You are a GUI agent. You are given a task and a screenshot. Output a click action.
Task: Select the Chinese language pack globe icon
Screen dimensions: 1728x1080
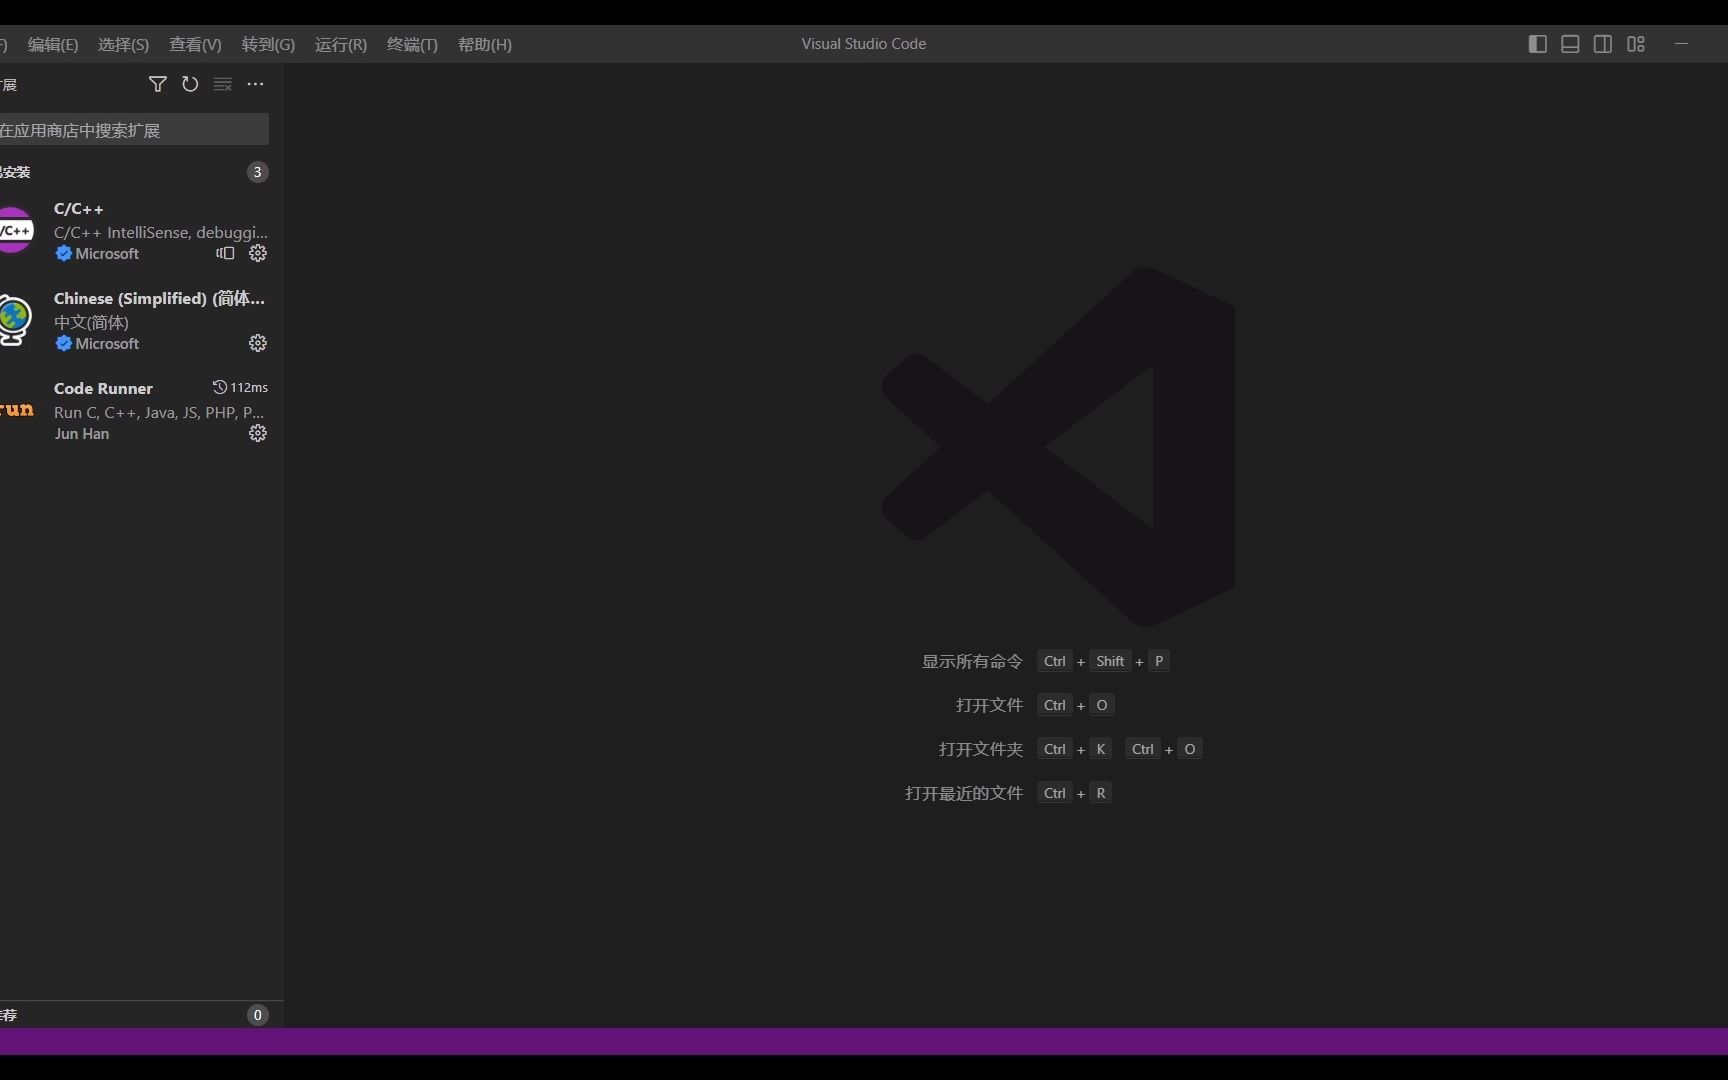coord(14,320)
